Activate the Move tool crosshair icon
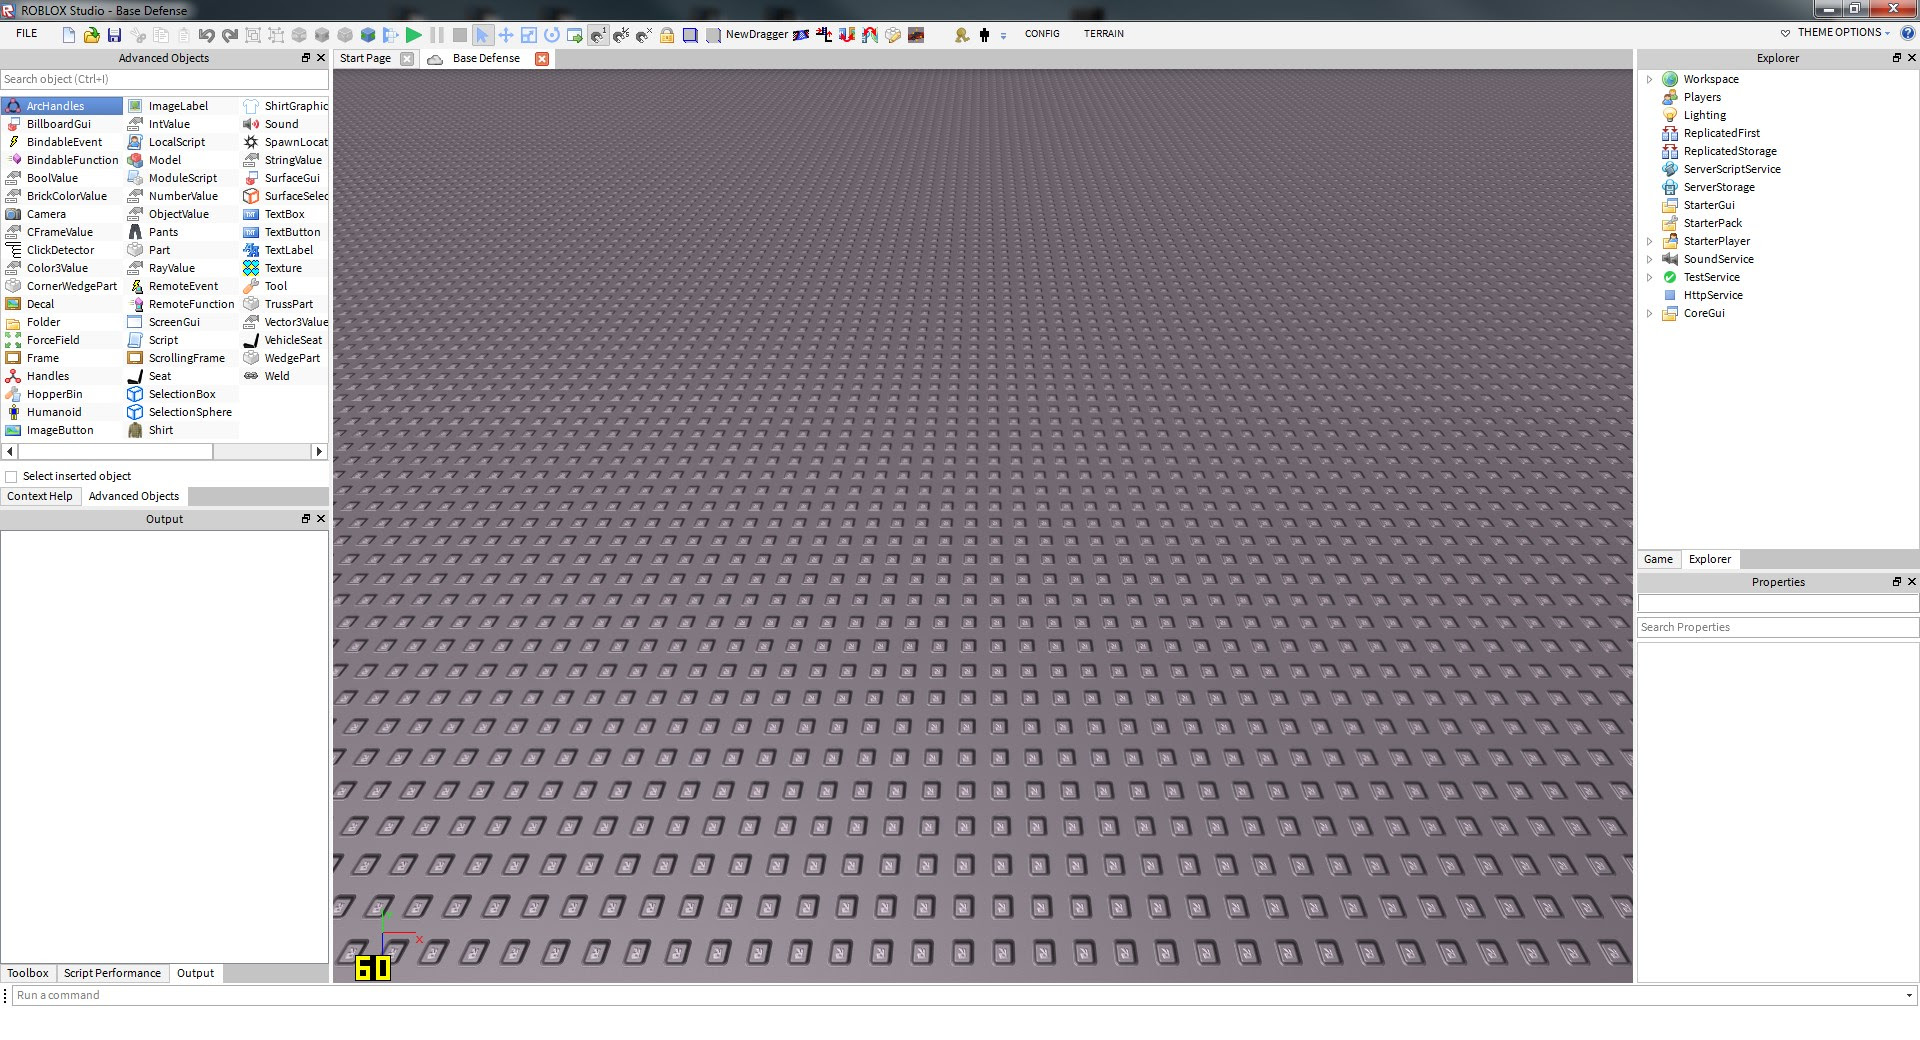Image resolution: width=1920 pixels, height=1040 pixels. click(505, 35)
